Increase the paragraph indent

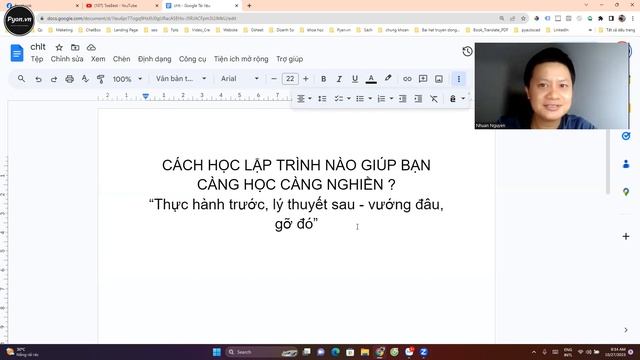click(x=418, y=99)
